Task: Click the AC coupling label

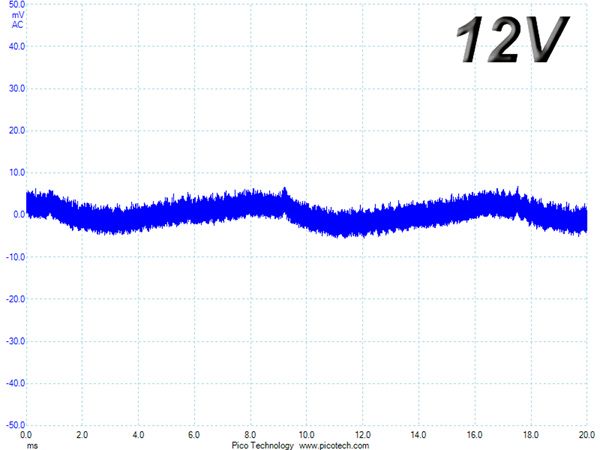Action: click(x=18, y=25)
